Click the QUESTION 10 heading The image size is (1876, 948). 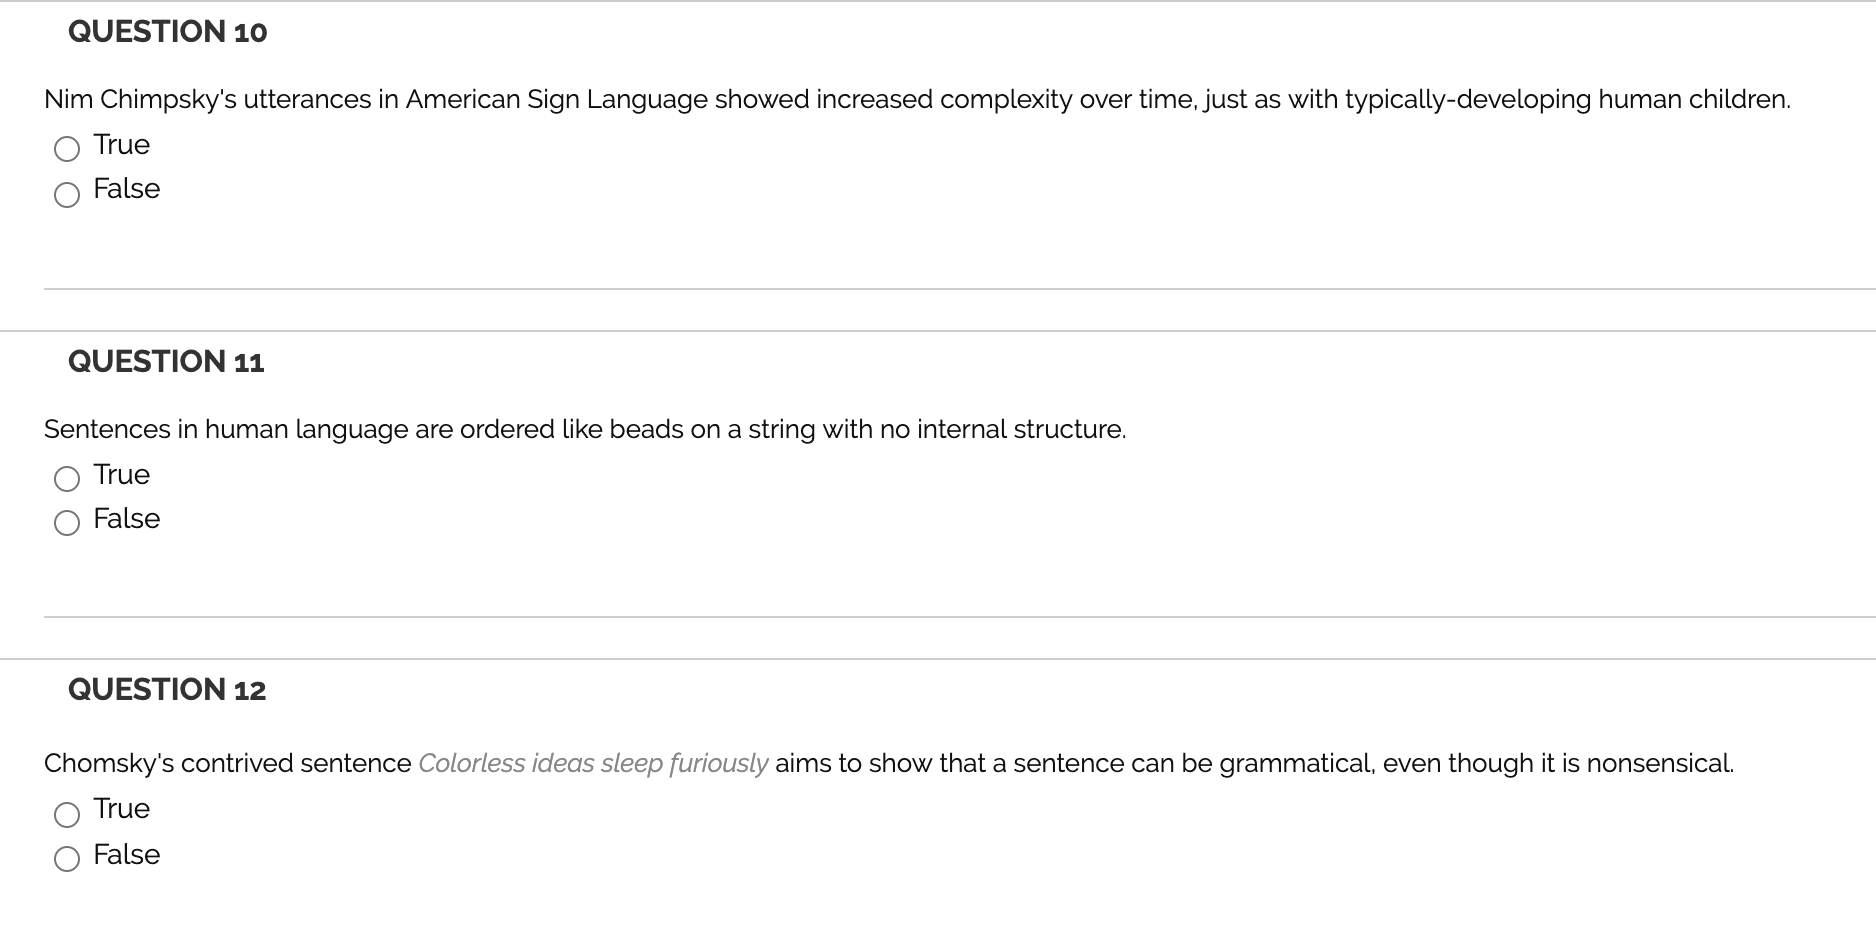pos(167,31)
